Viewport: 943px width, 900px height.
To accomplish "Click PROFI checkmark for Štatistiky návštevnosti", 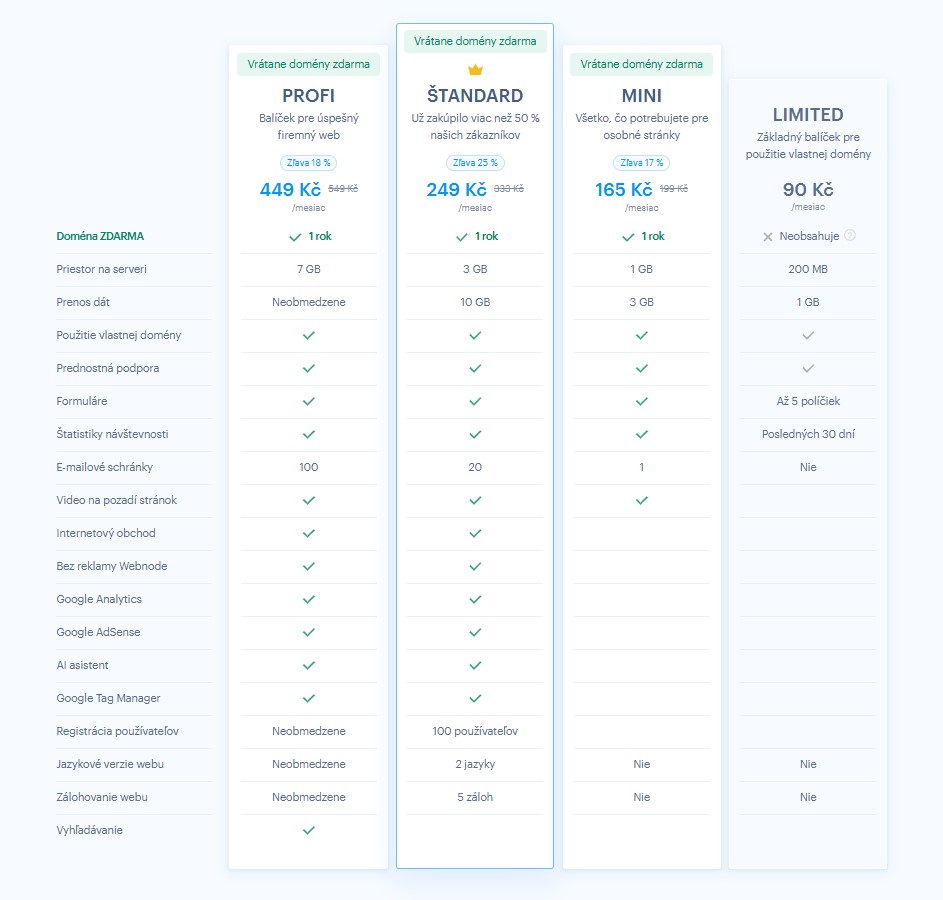I will [x=309, y=434].
